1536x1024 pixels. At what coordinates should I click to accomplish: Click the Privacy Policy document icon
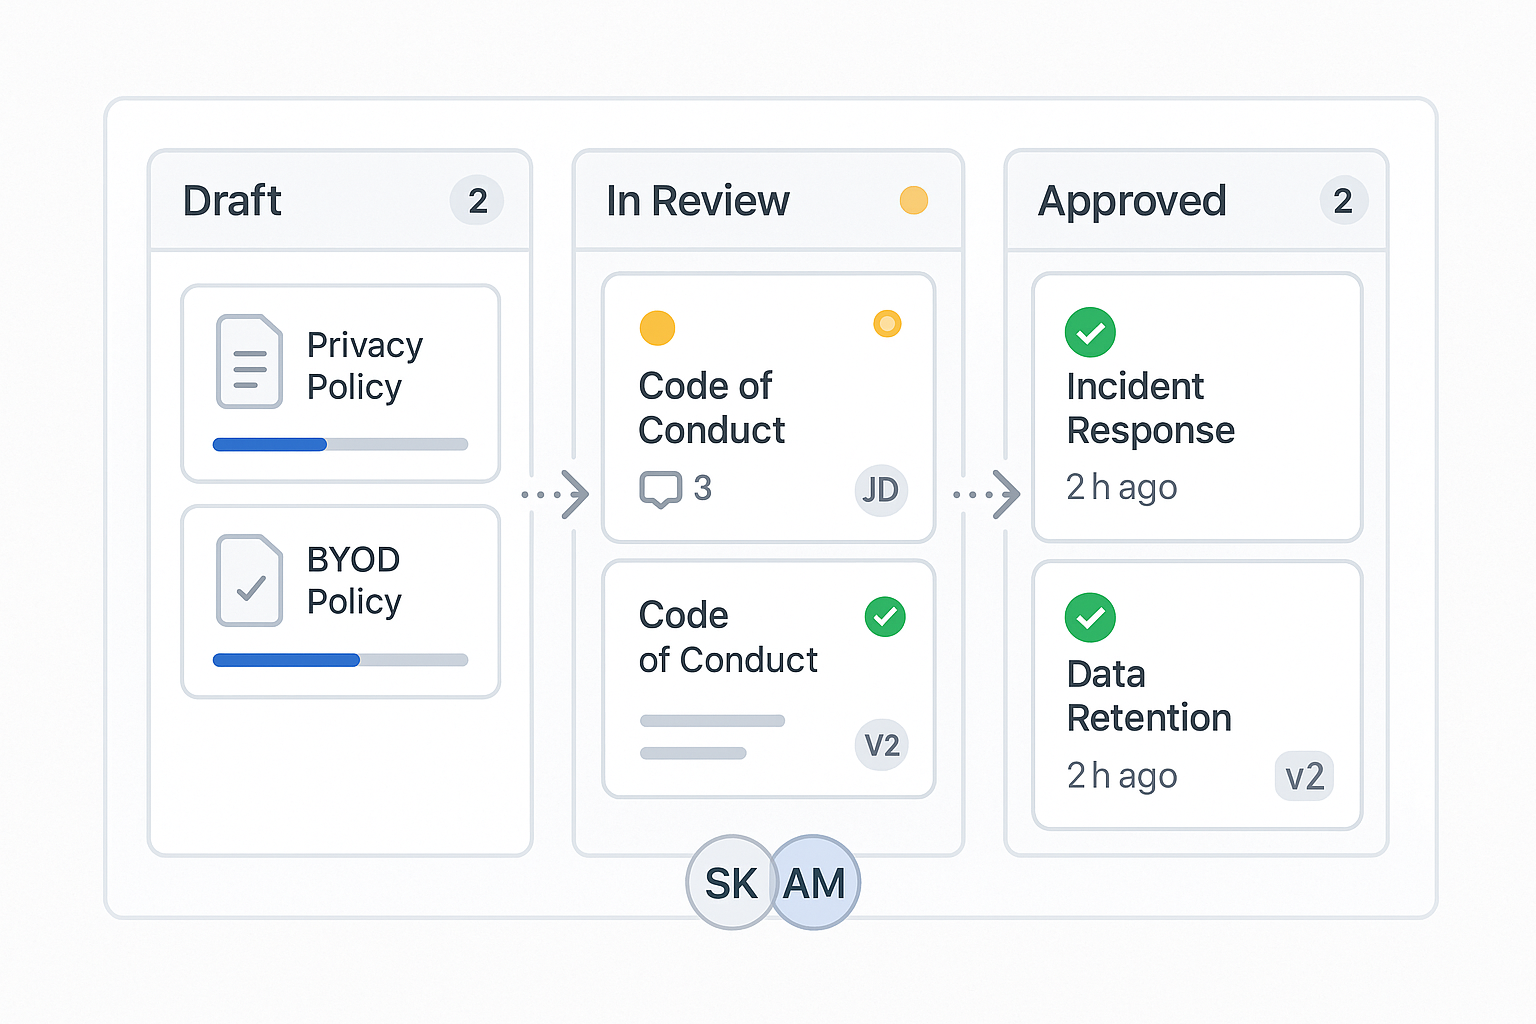[x=248, y=362]
